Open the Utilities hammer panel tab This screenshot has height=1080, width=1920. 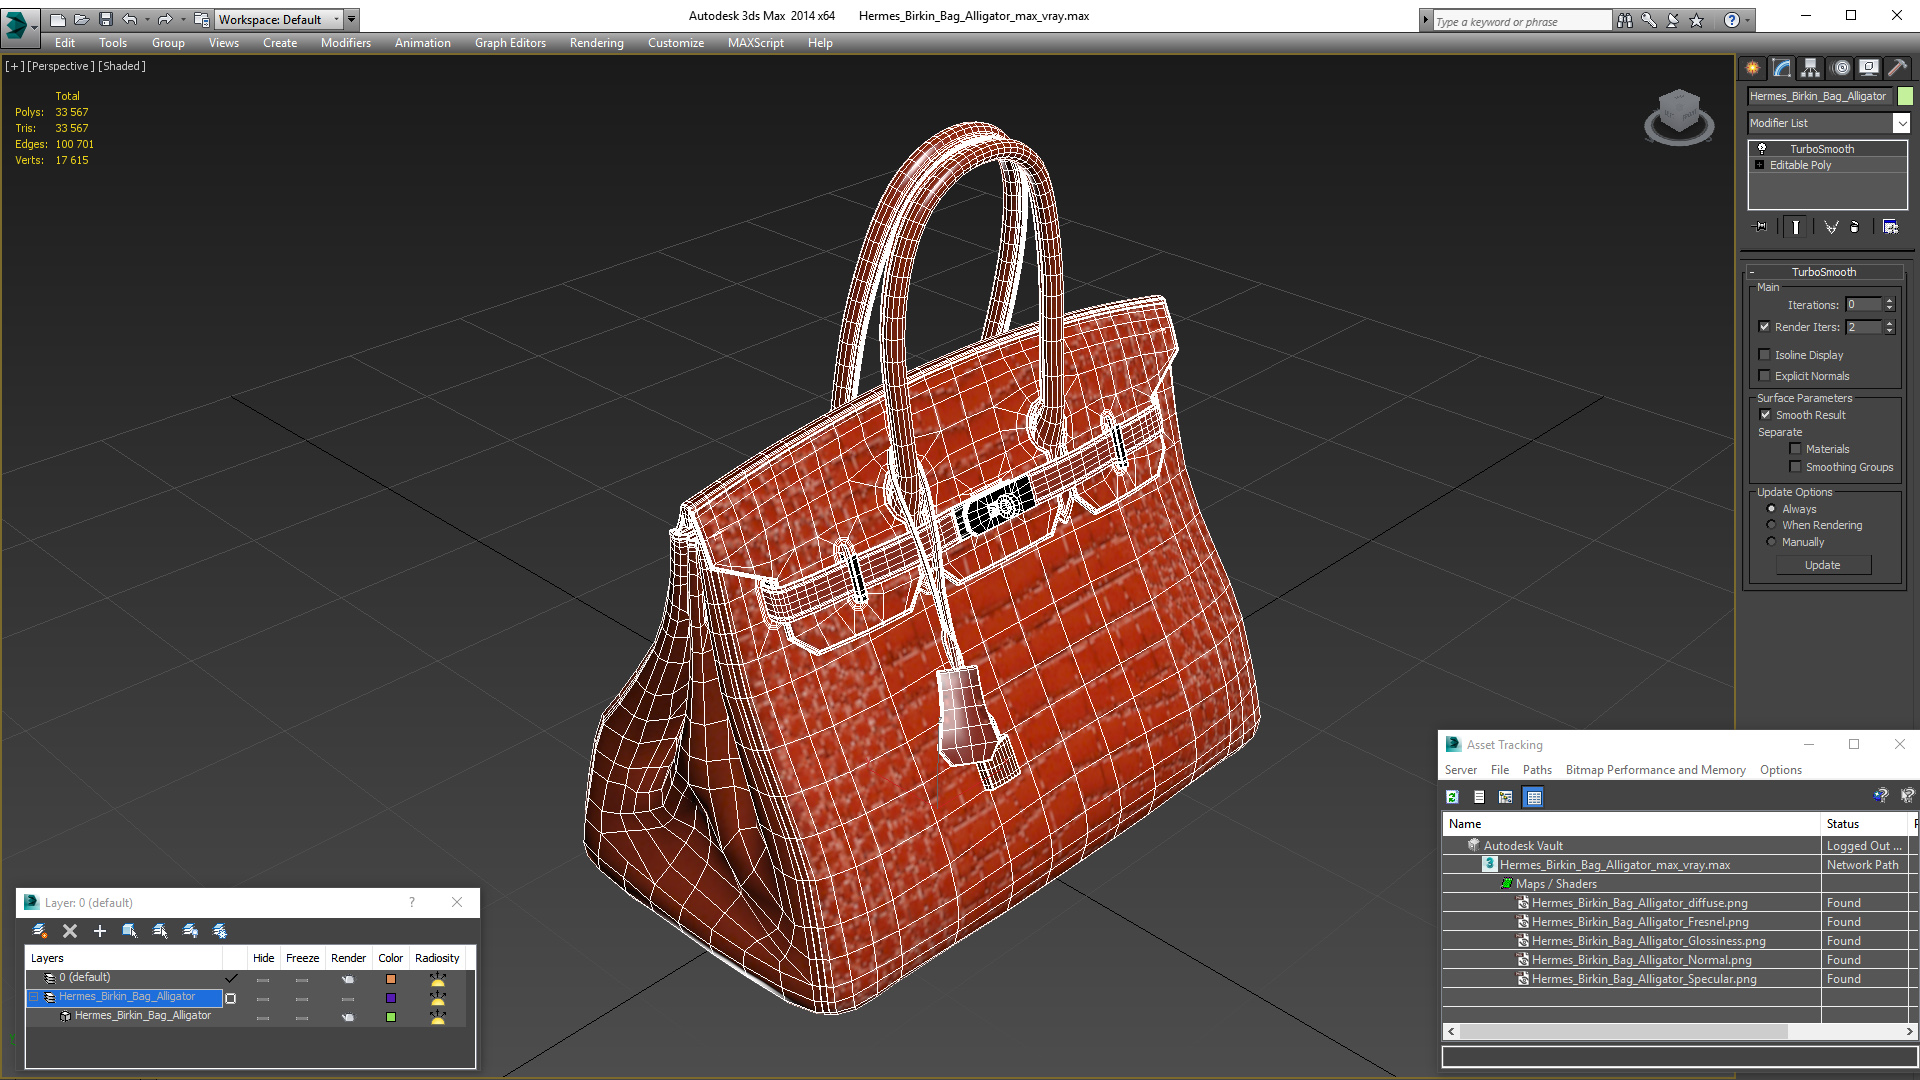click(1897, 68)
